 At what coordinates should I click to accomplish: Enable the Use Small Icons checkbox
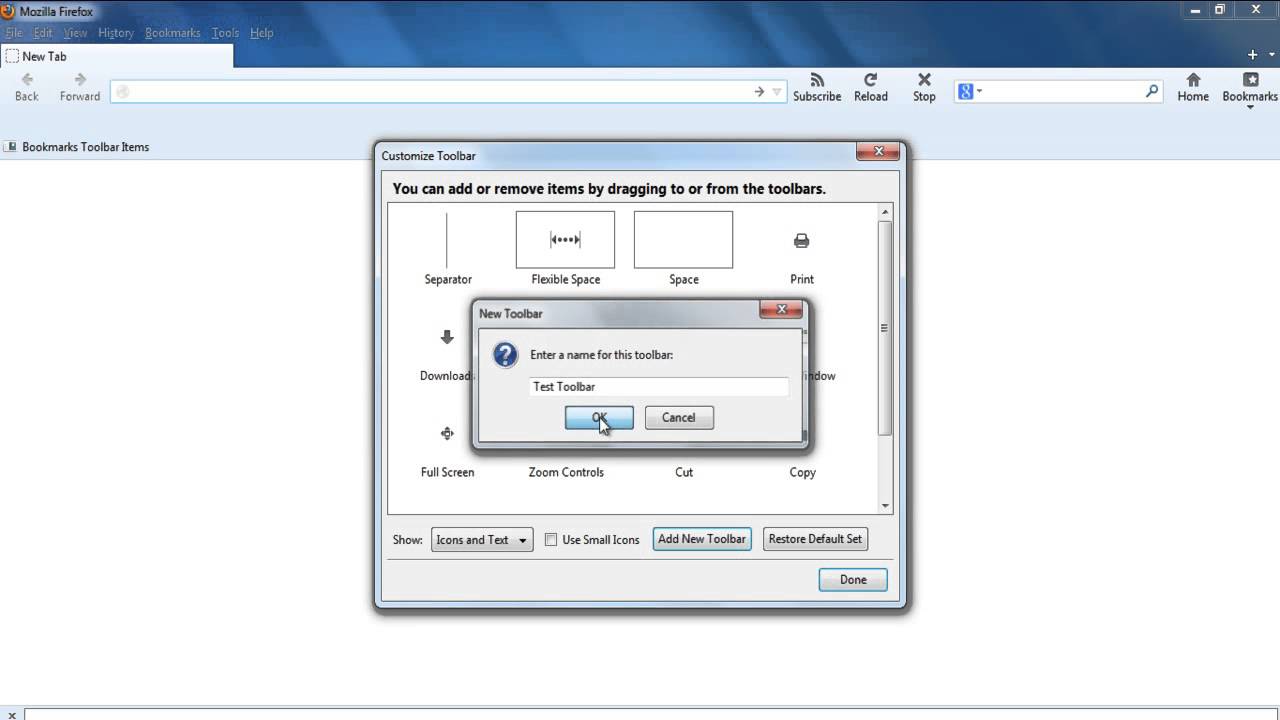[551, 540]
